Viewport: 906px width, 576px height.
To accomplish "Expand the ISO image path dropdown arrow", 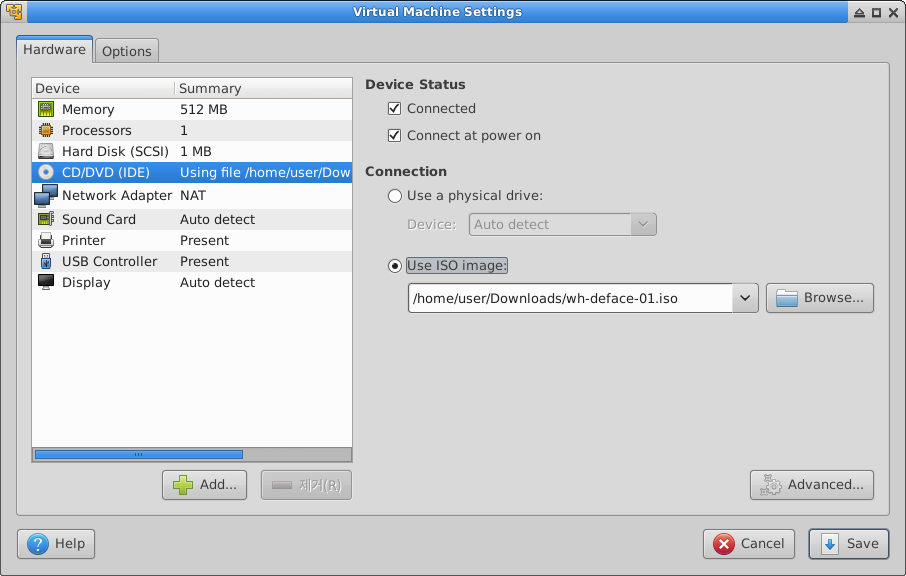I will [745, 298].
